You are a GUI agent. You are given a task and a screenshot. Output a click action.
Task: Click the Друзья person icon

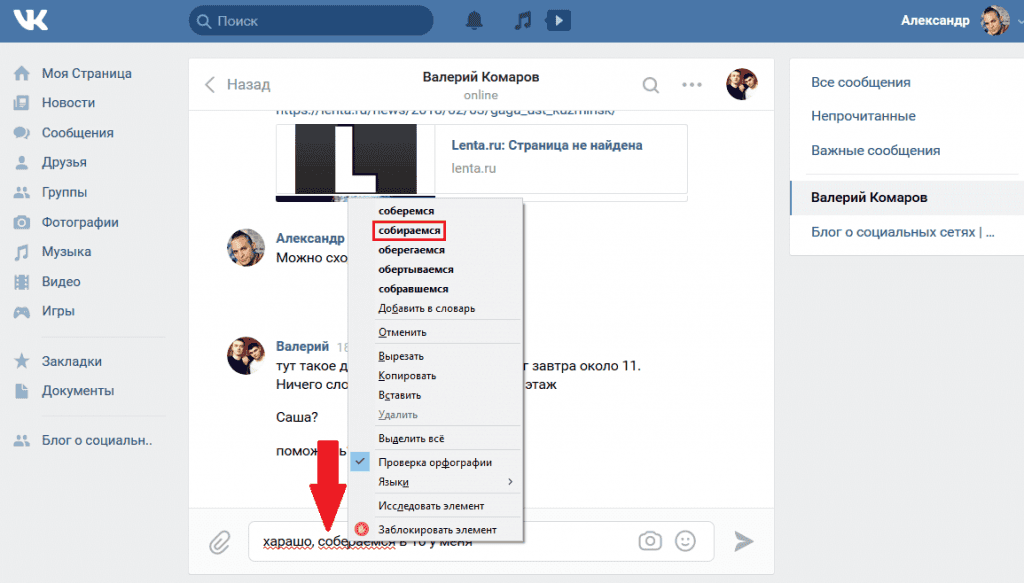point(22,162)
